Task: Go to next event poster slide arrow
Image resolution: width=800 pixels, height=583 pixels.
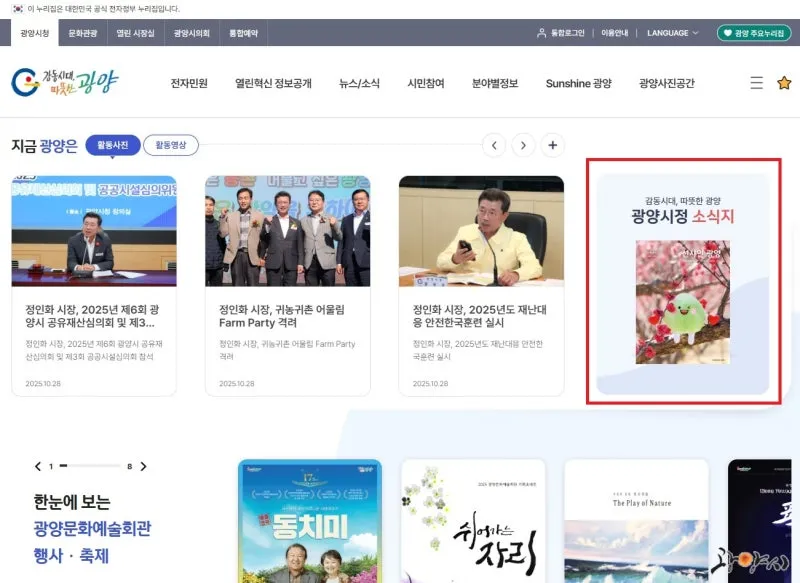Action: click(x=143, y=467)
